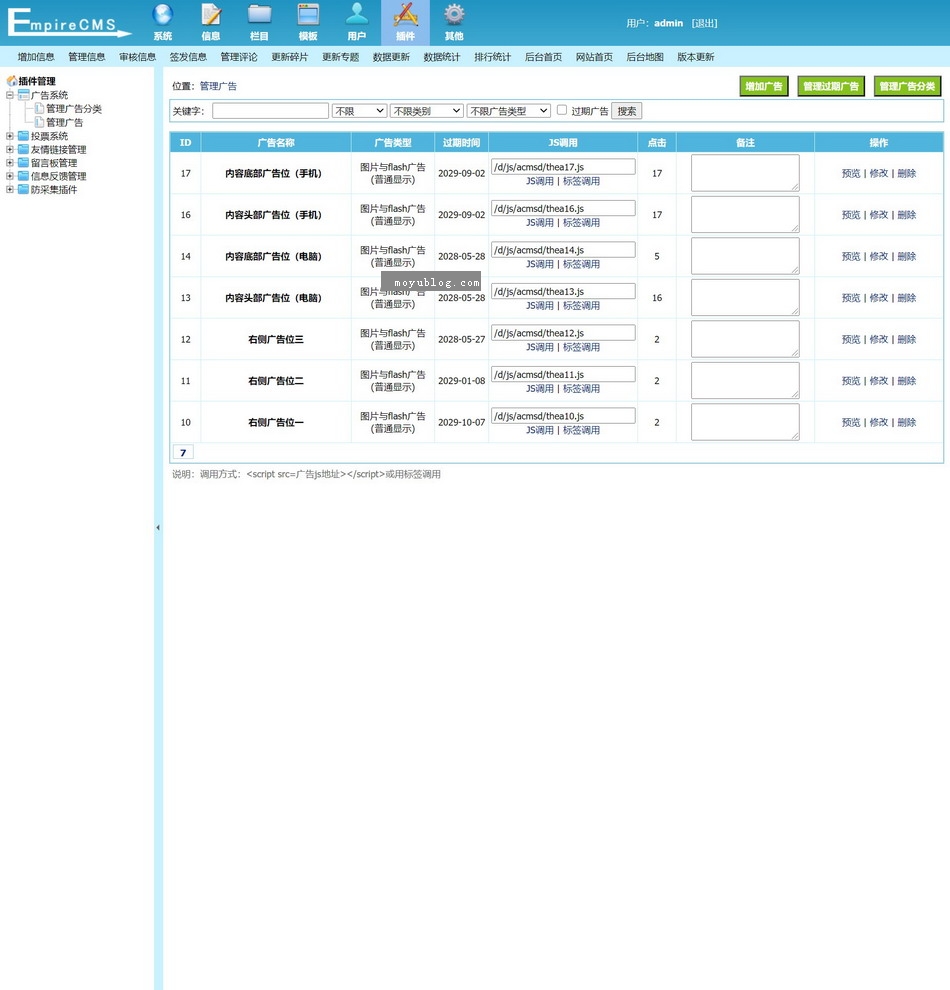Click the green 增加广告 button
This screenshot has width=950, height=990.
click(764, 86)
